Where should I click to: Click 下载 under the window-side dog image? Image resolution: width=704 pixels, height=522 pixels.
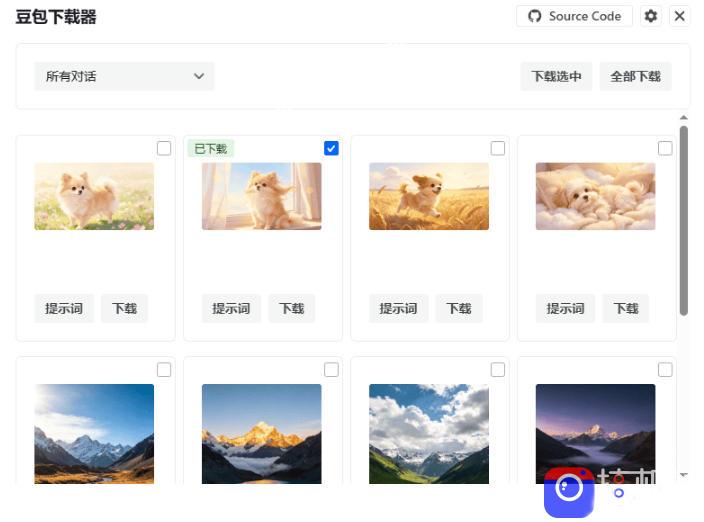tap(292, 308)
